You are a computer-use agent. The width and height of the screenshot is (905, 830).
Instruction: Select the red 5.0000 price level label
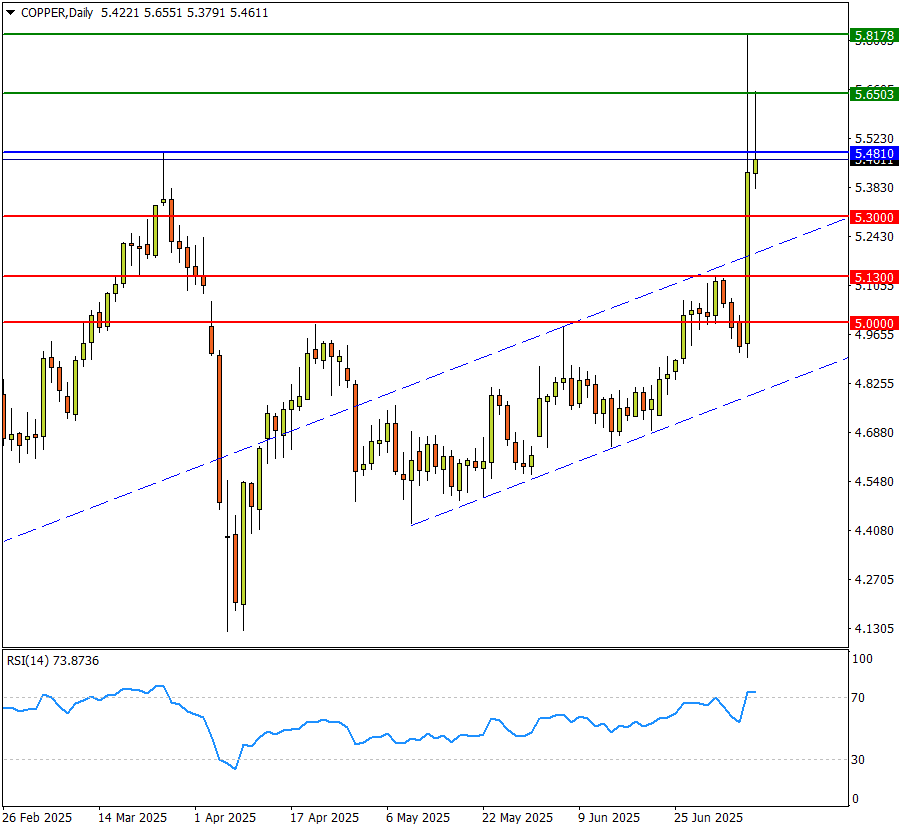pos(876,323)
